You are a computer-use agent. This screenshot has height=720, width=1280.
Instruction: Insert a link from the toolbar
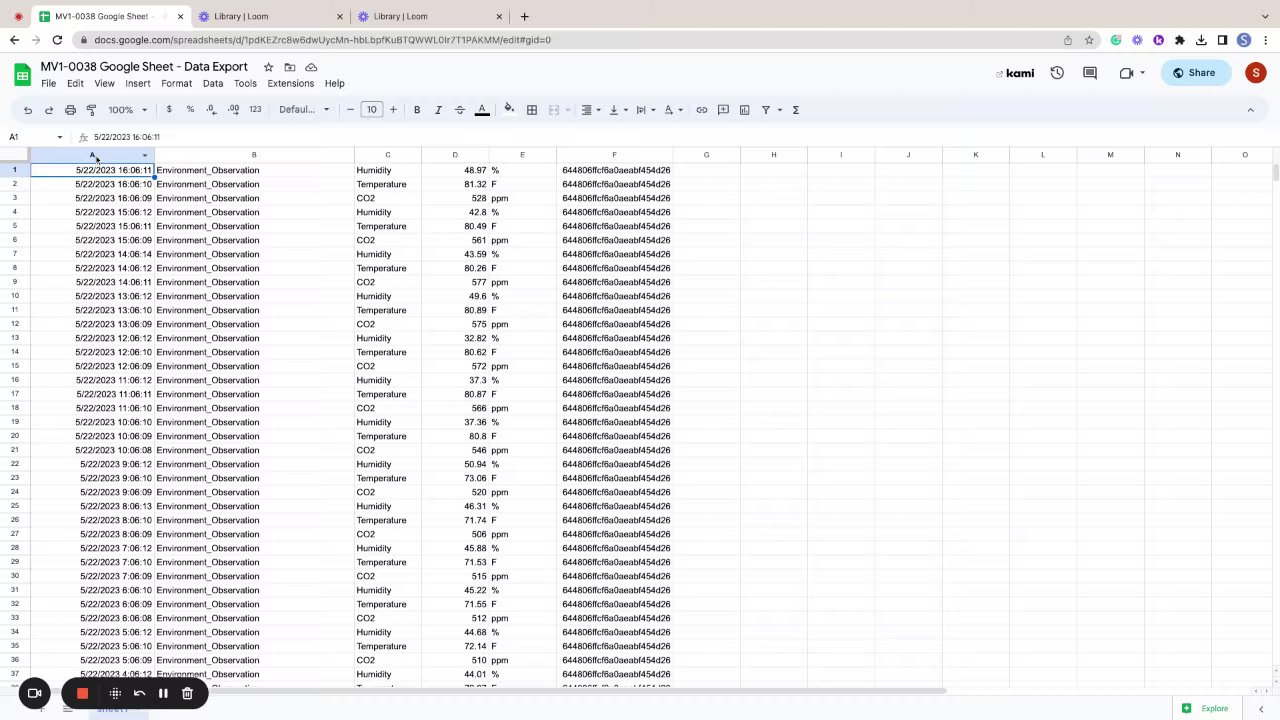(x=702, y=110)
